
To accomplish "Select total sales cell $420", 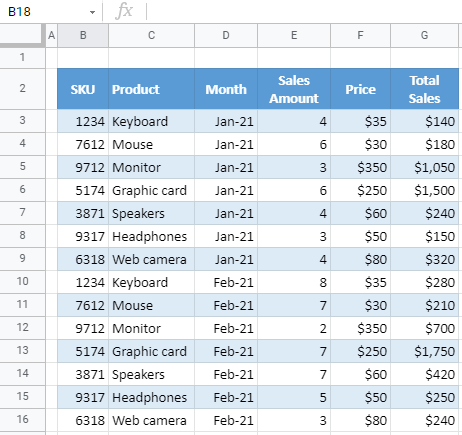I will [x=425, y=374].
